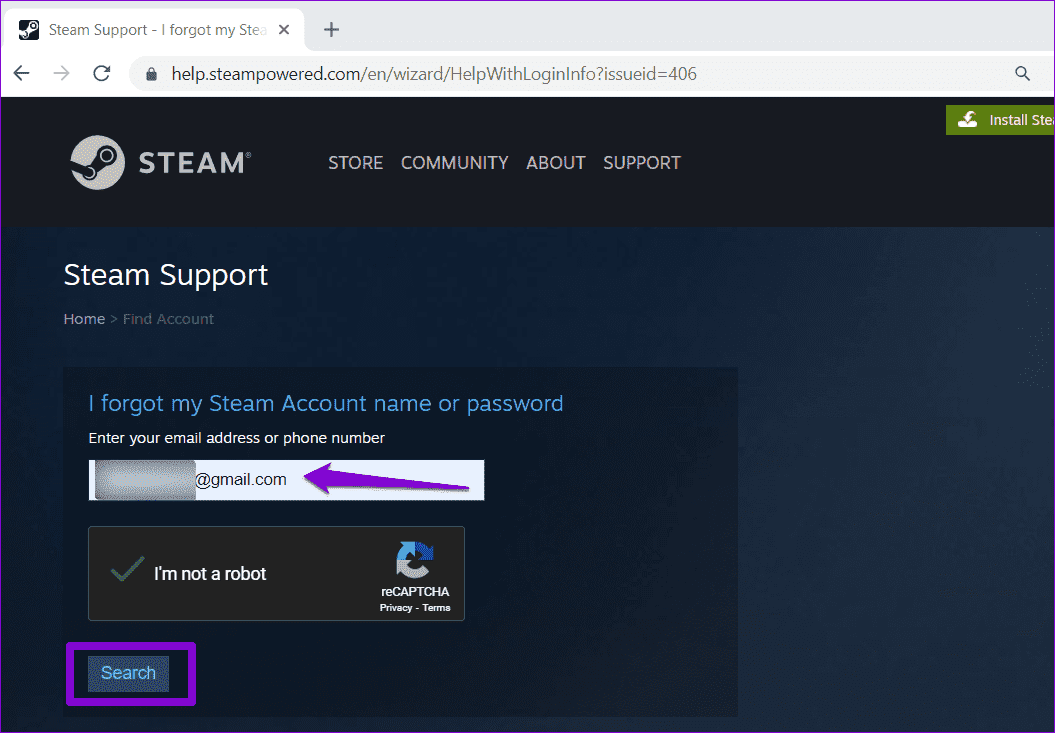Open the COMMUNITY menu
Viewport: 1055px width, 733px height.
point(454,163)
